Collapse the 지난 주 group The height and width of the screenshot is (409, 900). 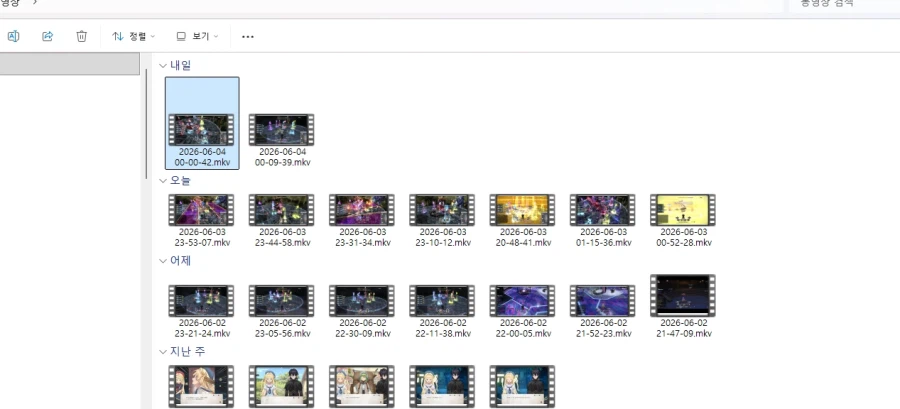[163, 352]
